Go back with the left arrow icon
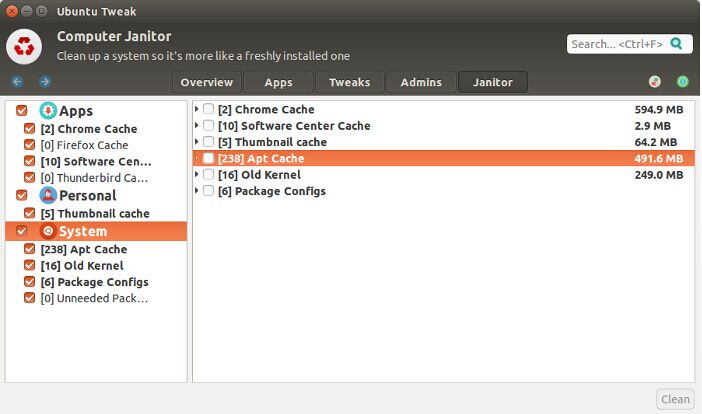Viewport: 702px width, 414px height. tap(17, 81)
